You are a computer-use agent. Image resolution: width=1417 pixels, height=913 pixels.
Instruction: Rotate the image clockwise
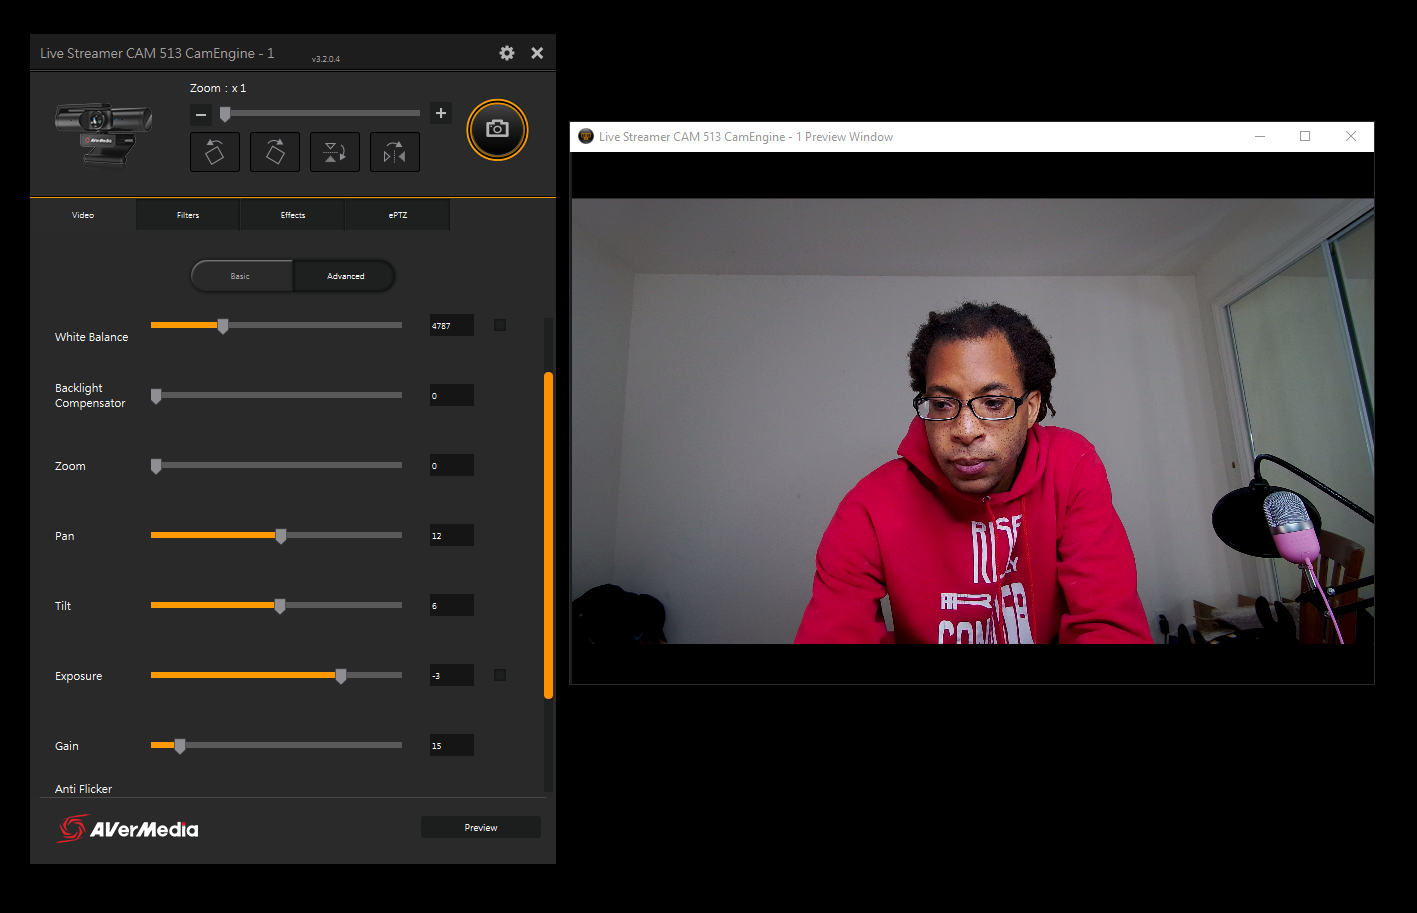pos(275,152)
